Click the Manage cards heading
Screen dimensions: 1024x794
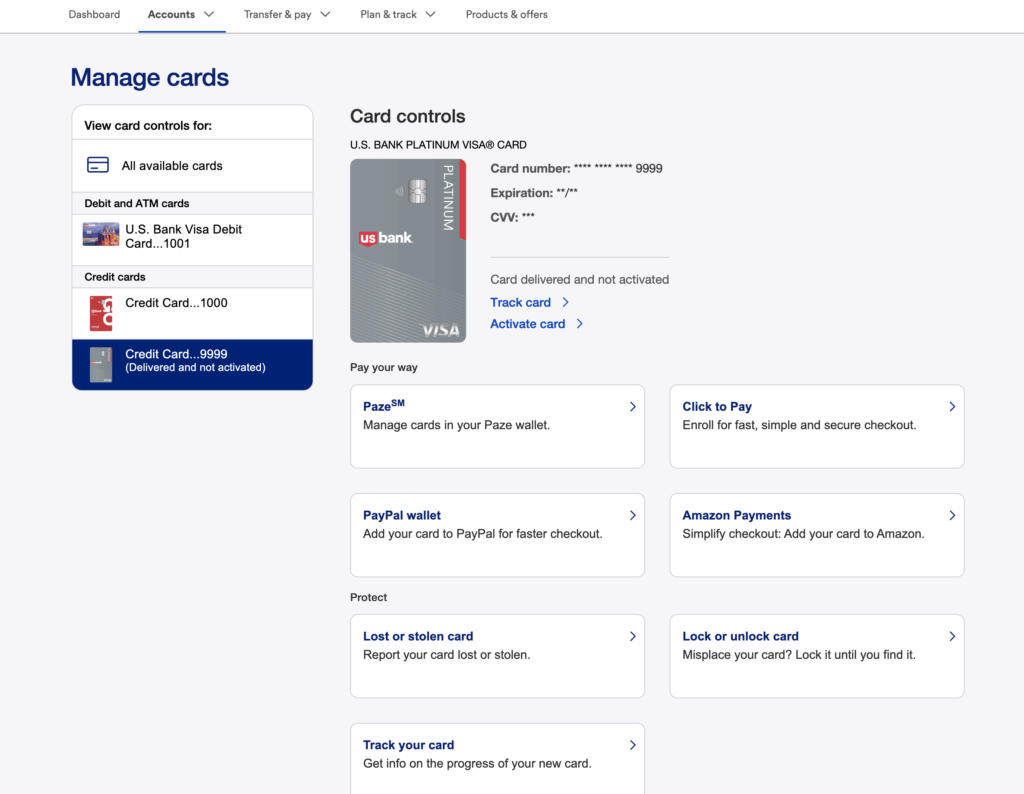point(150,77)
